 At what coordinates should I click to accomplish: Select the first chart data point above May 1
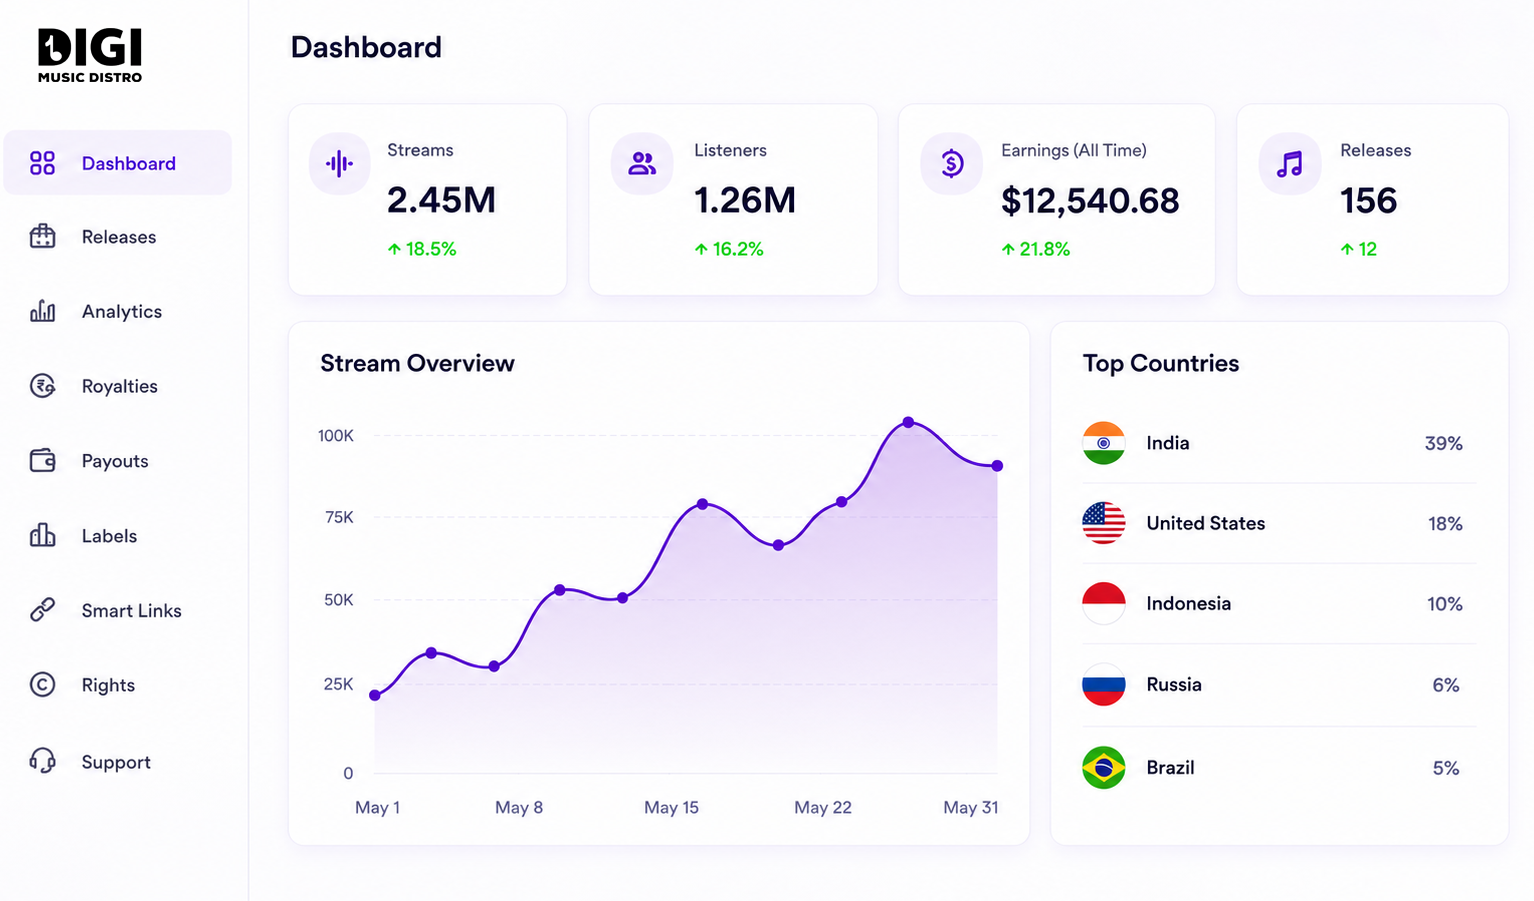tap(375, 695)
